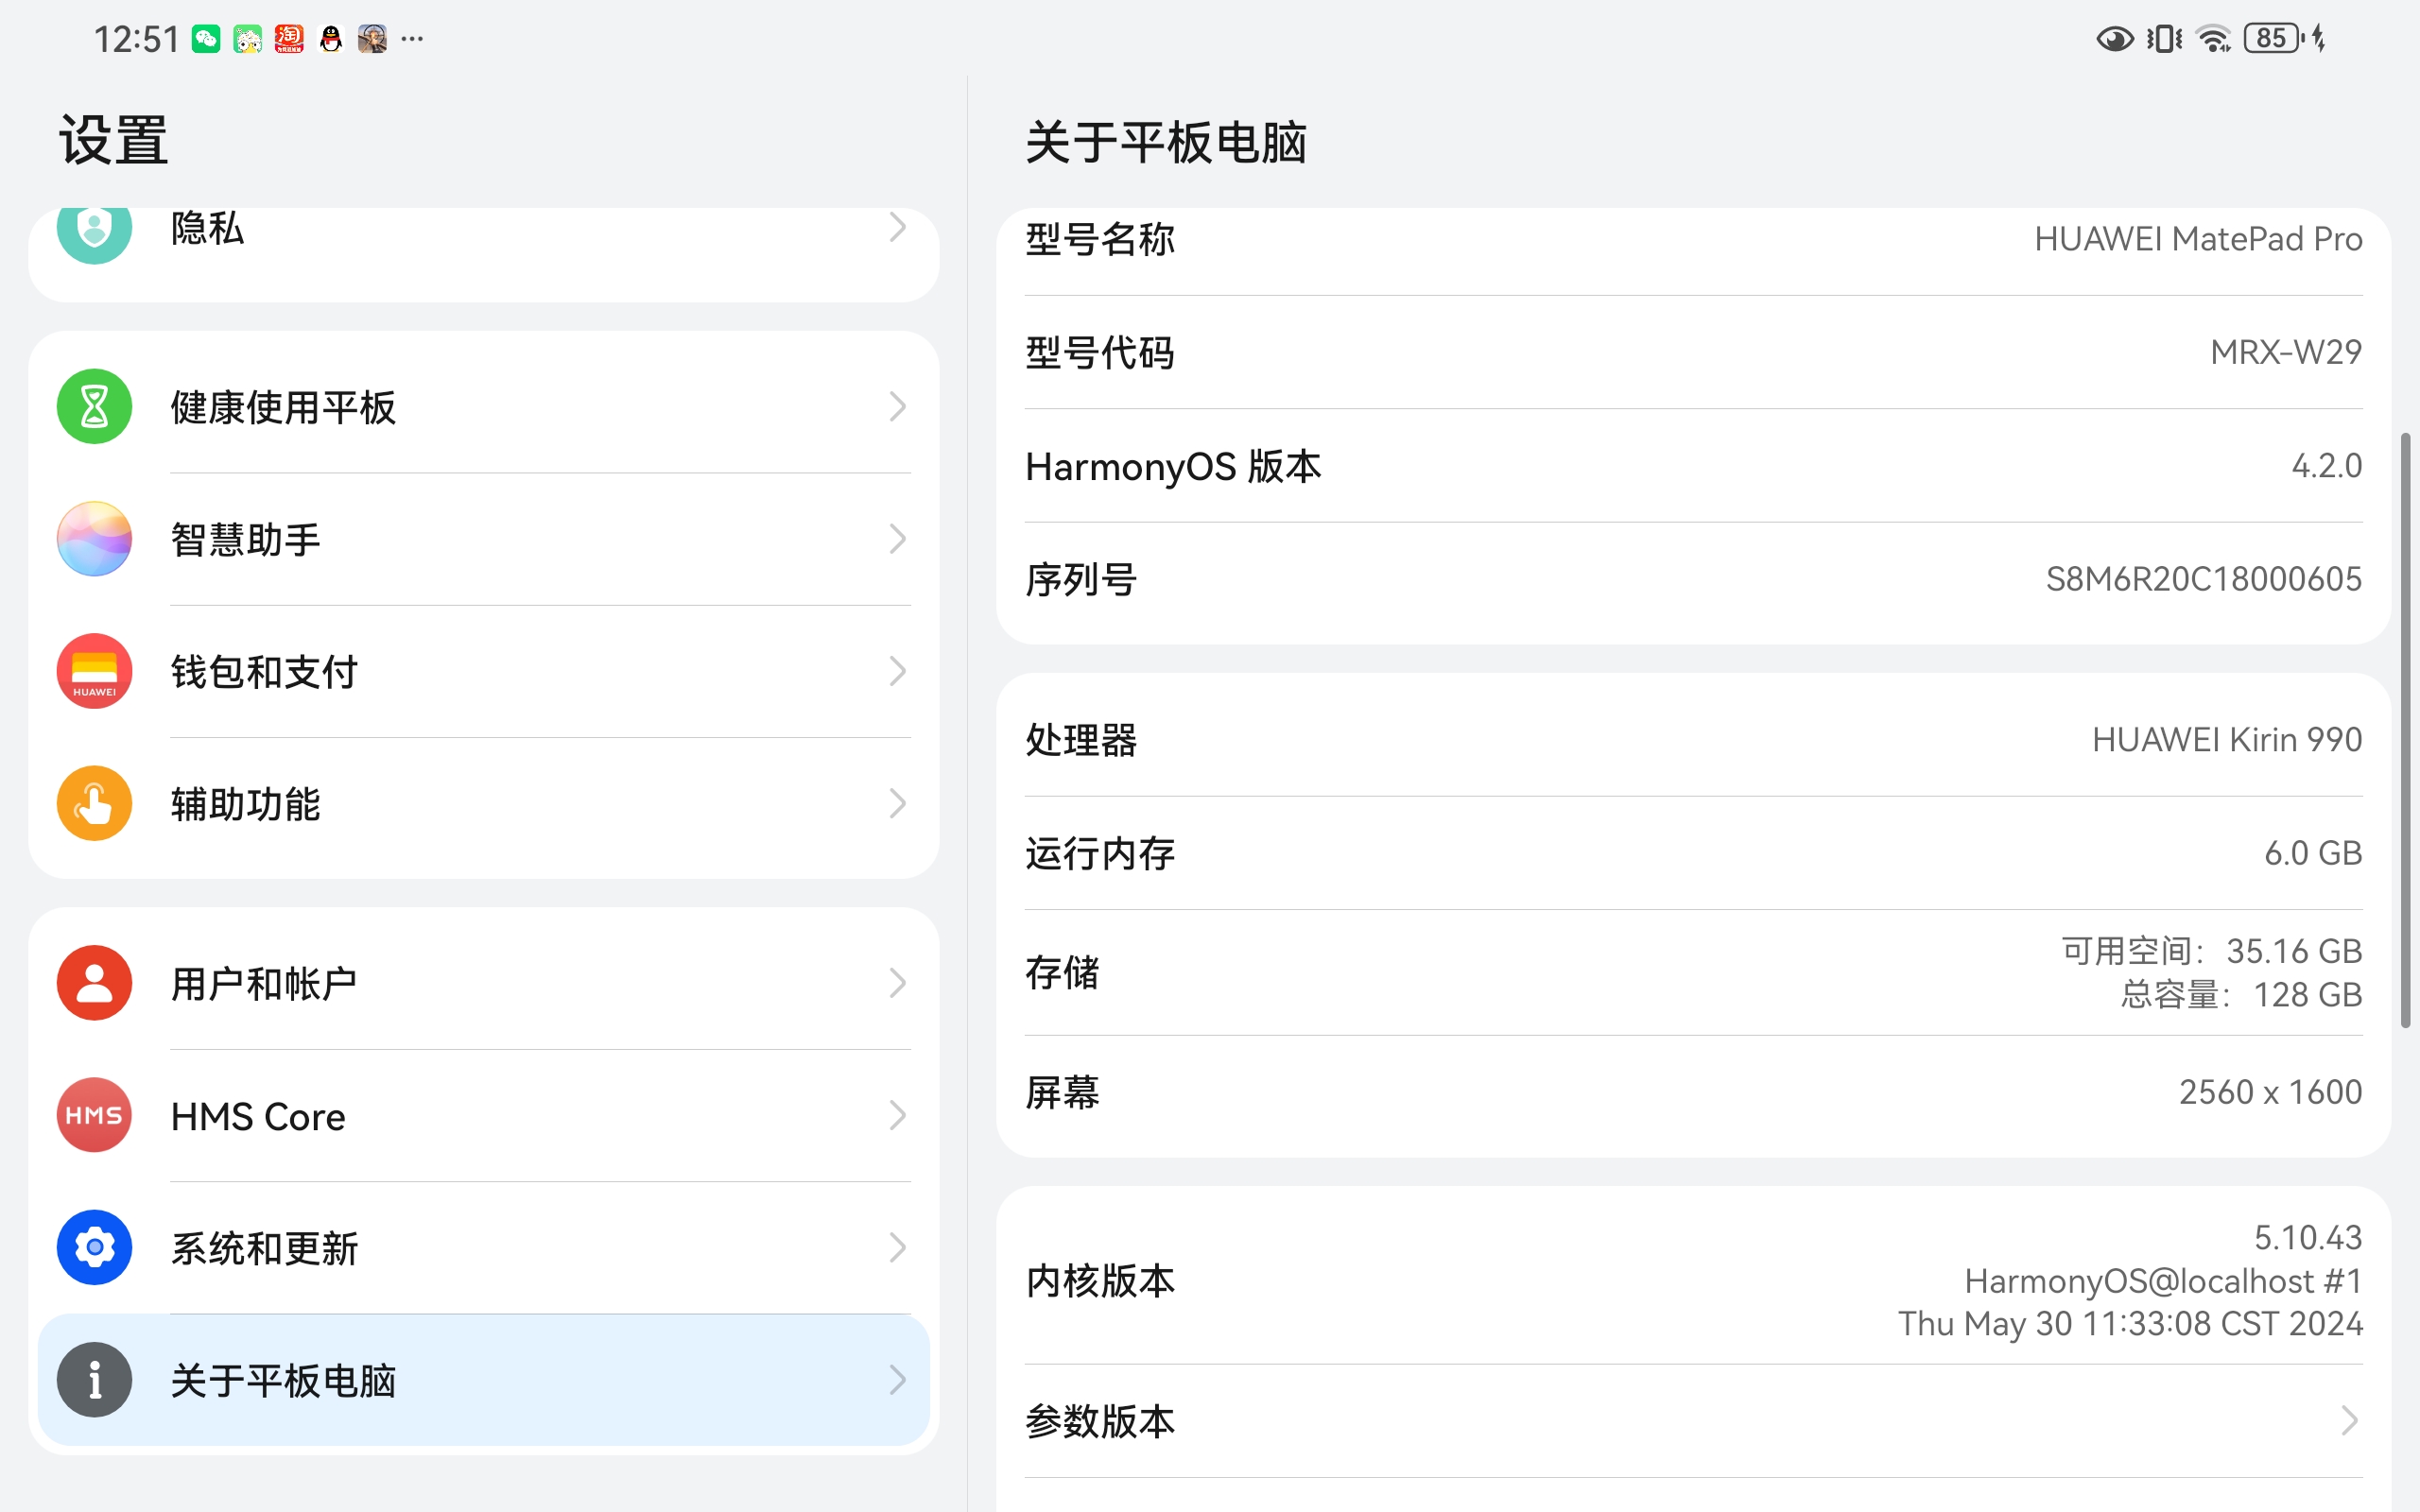Tap 型号名称 HUAWEI MatePad Pro value

tap(2198, 239)
